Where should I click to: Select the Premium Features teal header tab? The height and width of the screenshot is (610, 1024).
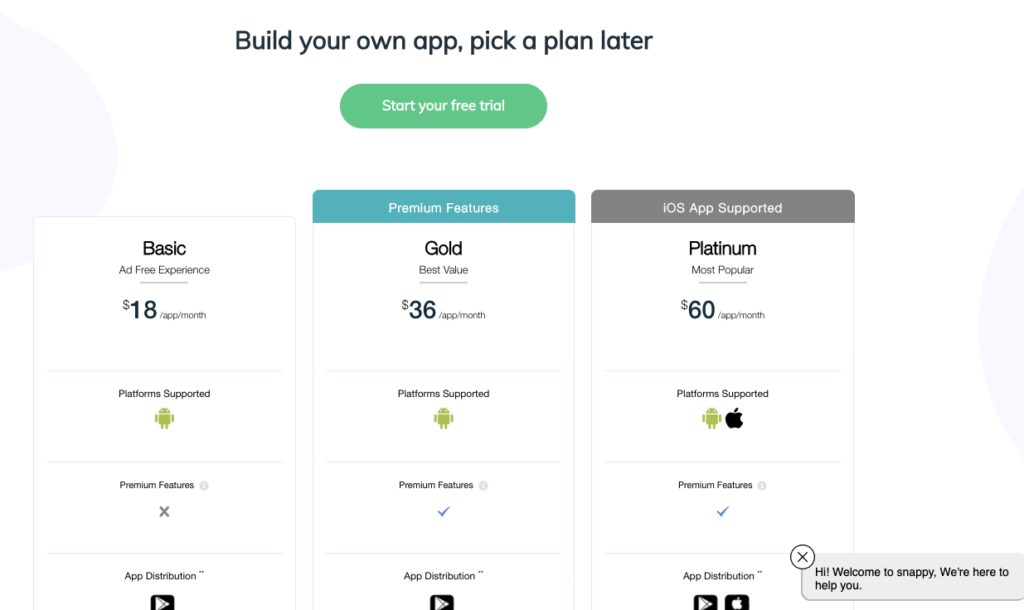443,208
